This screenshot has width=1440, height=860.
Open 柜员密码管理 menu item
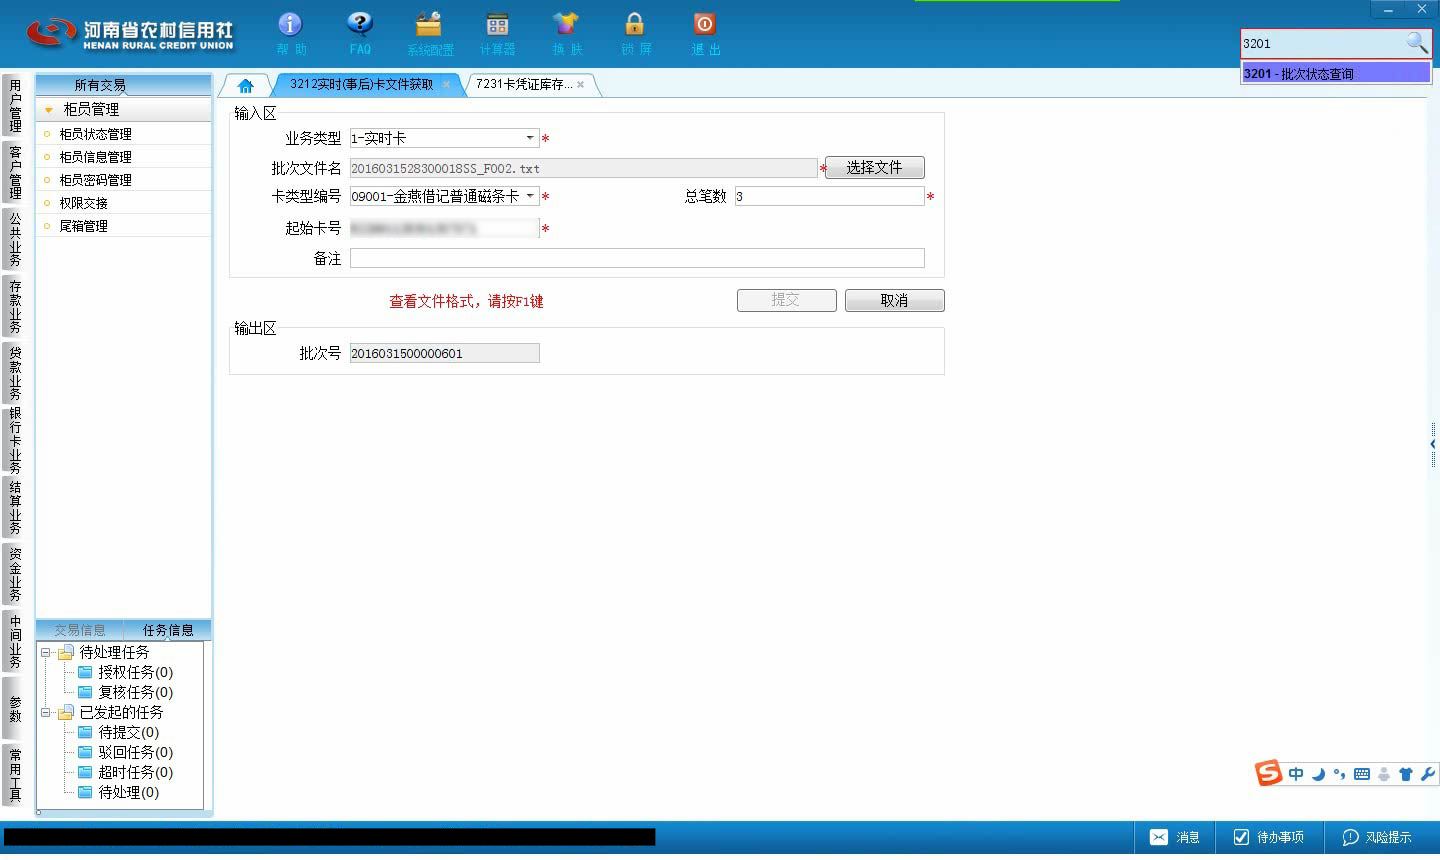point(95,180)
